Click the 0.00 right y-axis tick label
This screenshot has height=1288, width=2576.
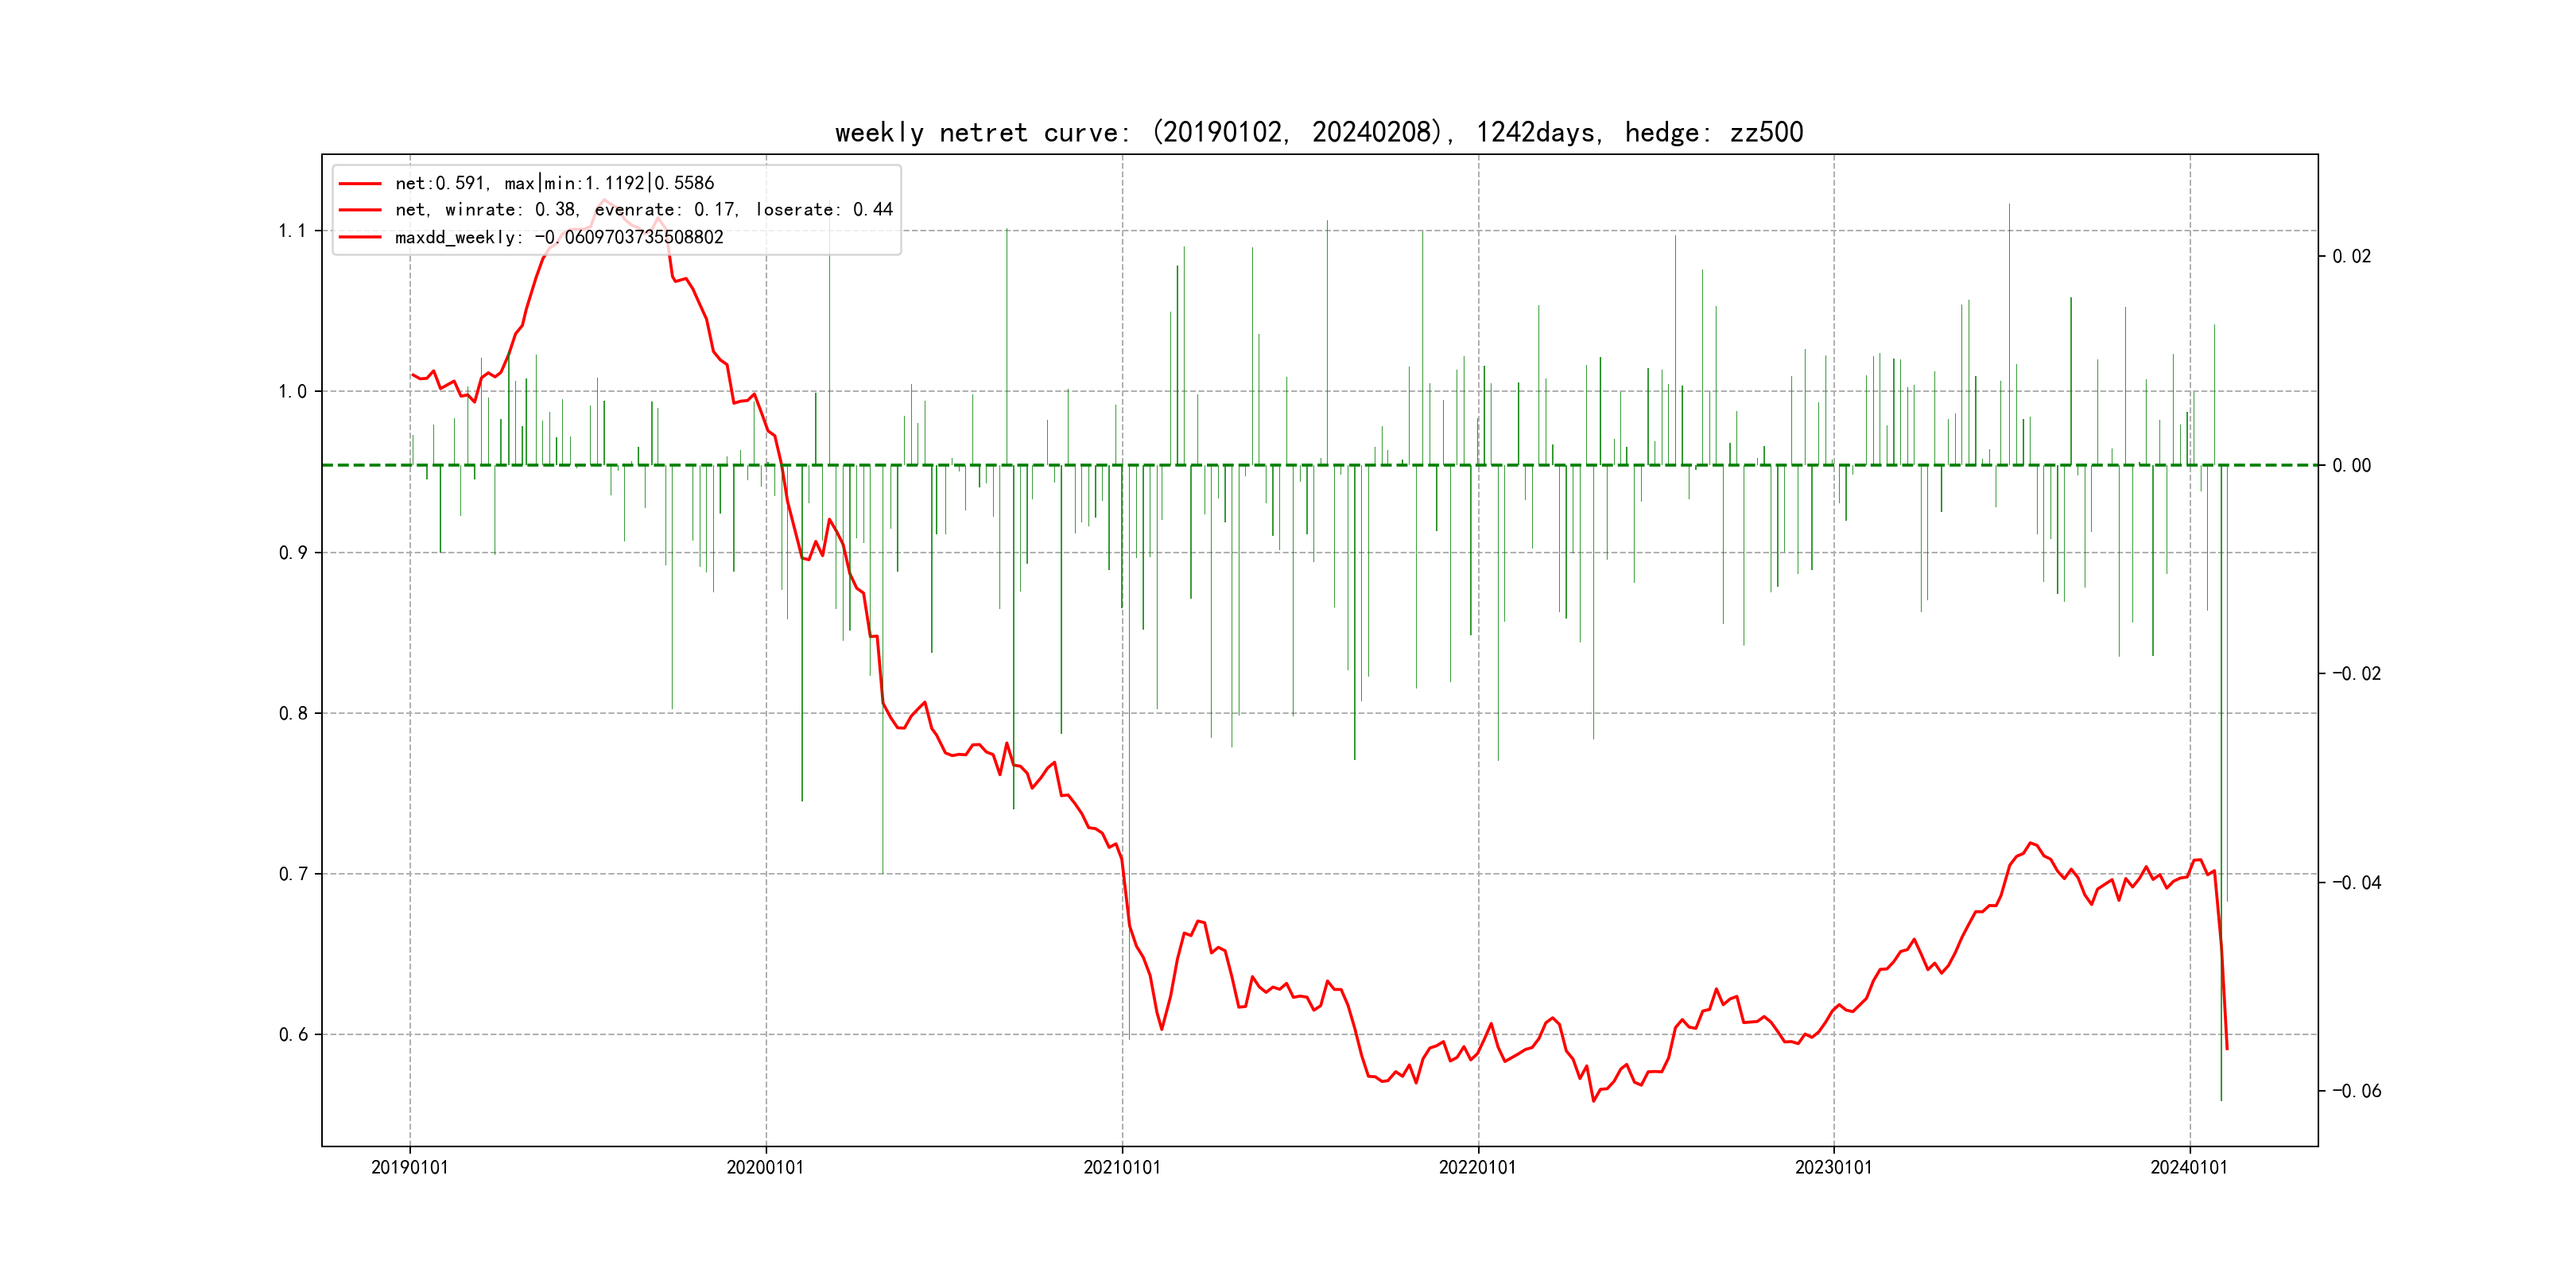click(x=2351, y=465)
